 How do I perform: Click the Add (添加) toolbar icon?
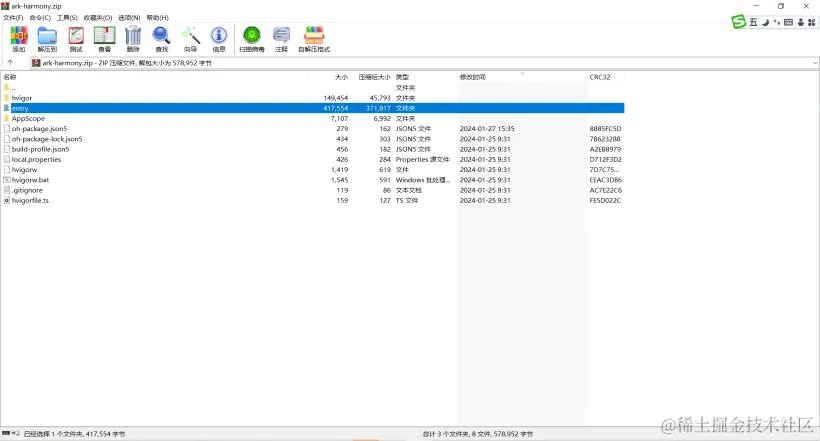[19, 39]
